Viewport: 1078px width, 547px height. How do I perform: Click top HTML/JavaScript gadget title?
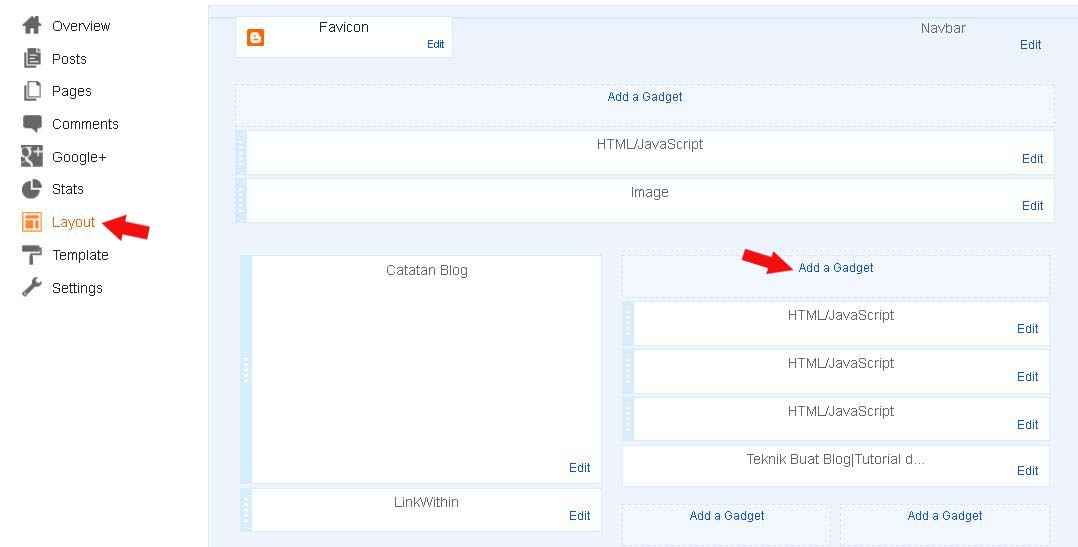[650, 144]
